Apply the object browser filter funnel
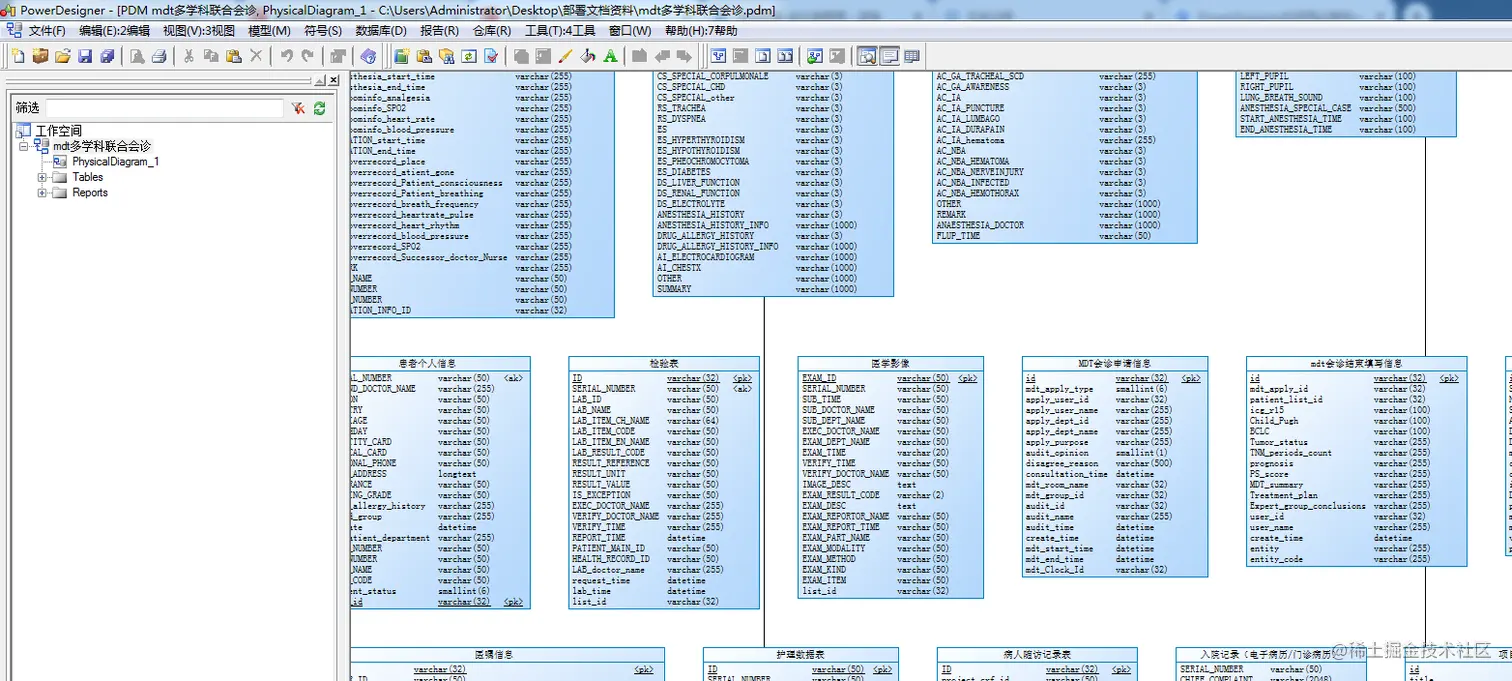1512x681 pixels. (298, 108)
